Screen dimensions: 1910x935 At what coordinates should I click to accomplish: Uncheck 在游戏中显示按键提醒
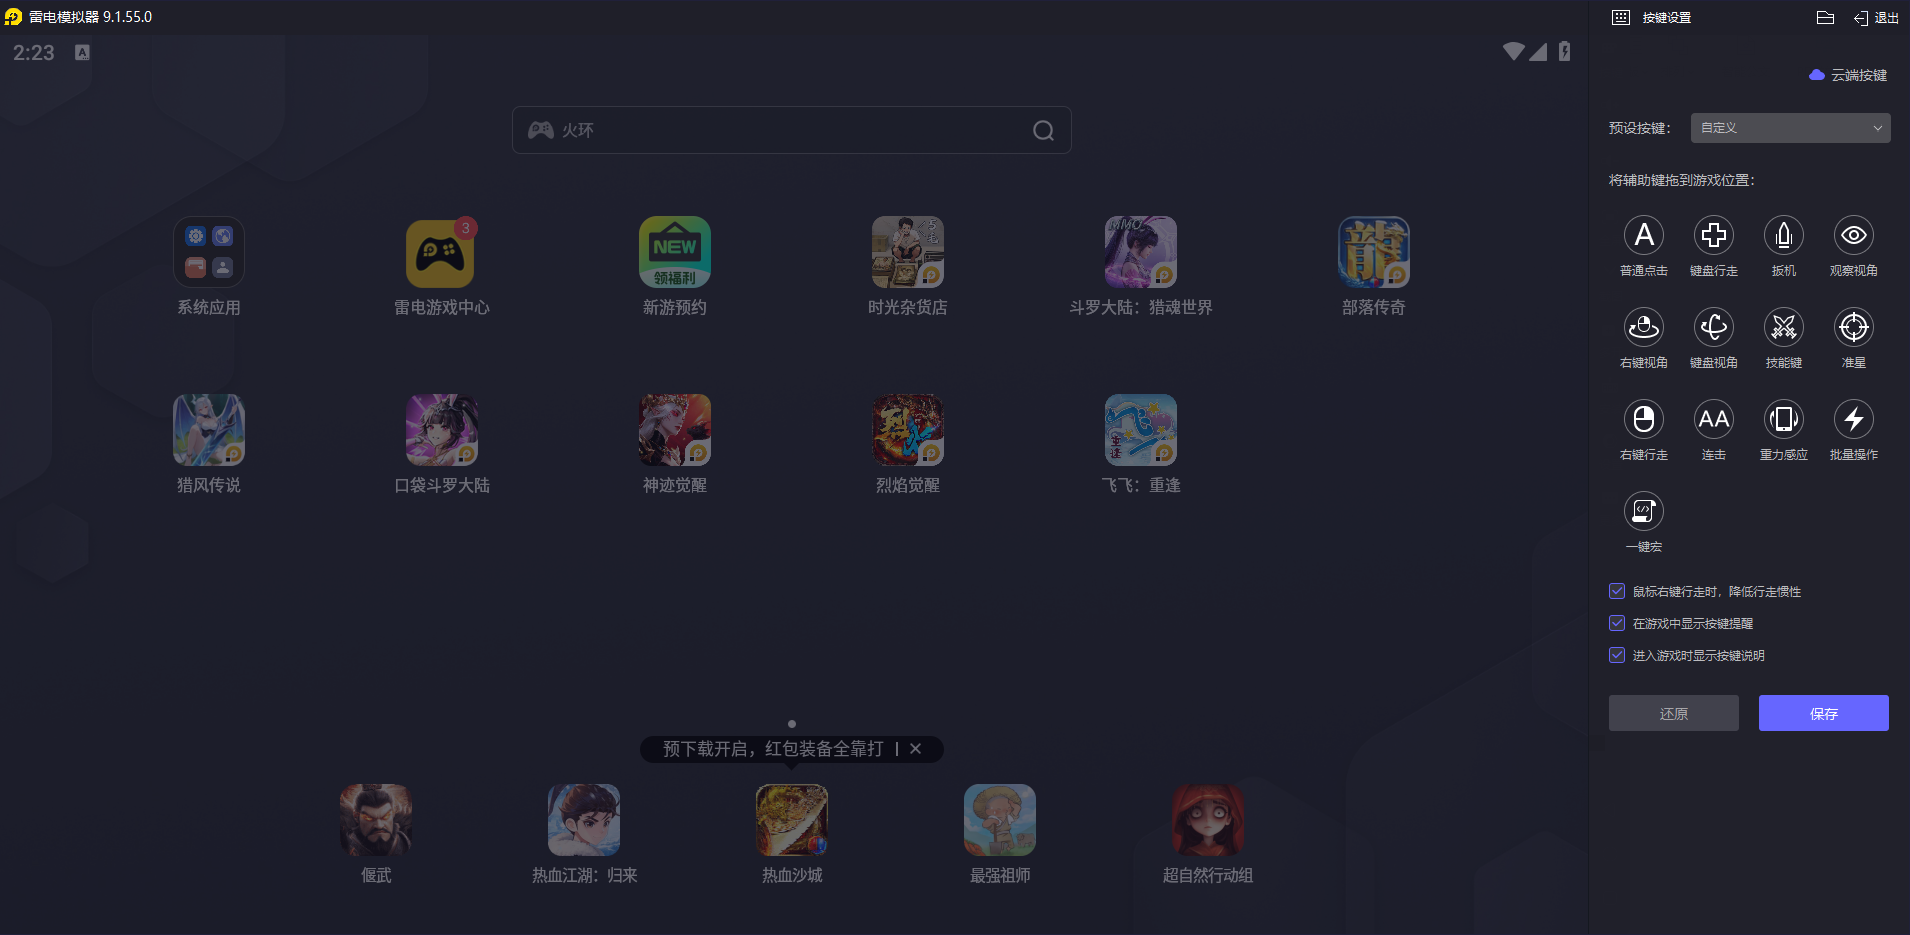pos(1617,623)
